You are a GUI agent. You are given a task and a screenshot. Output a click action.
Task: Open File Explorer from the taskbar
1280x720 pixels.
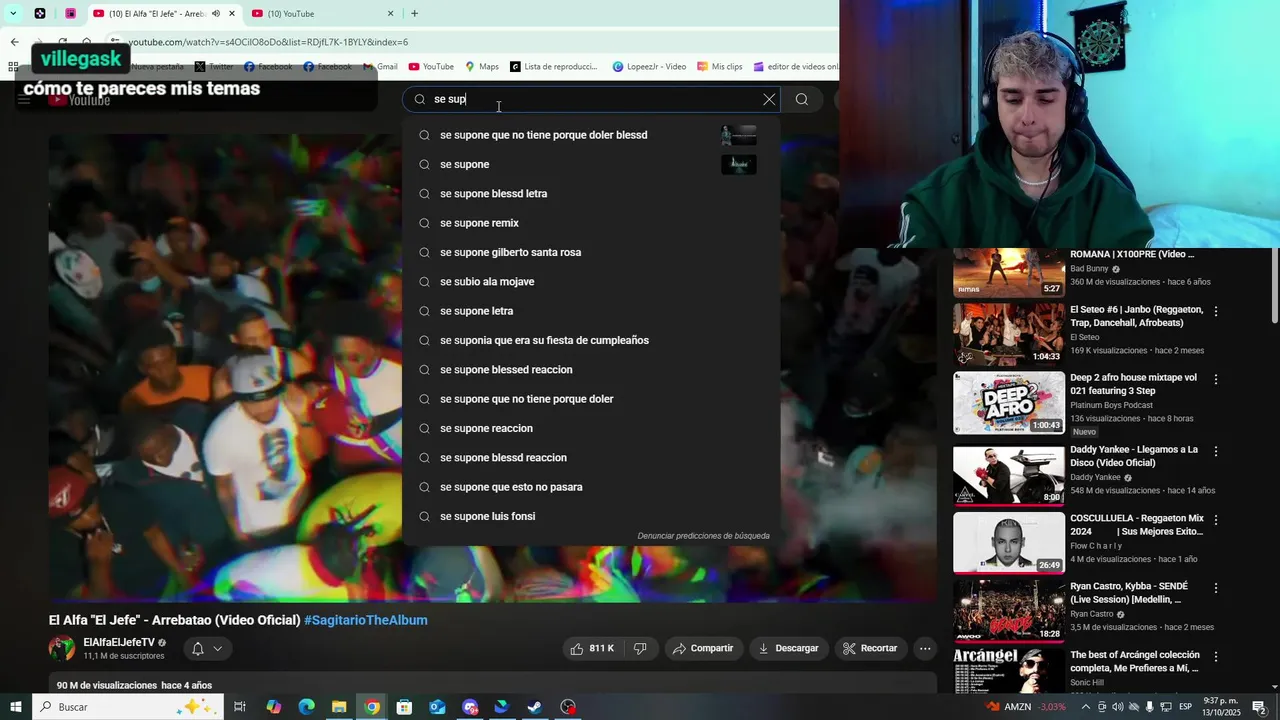pos(339,707)
